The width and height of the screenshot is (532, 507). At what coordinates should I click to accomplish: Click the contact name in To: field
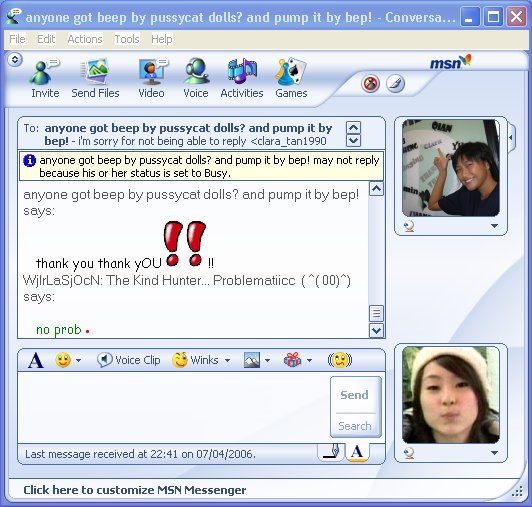click(188, 134)
